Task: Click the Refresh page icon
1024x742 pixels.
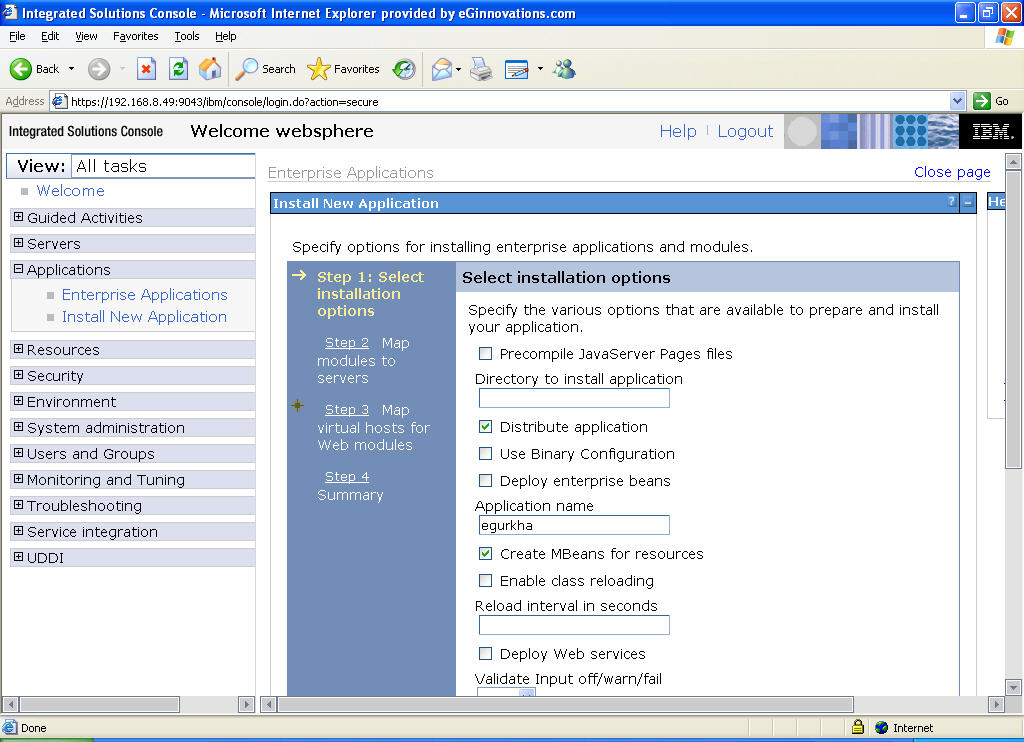Action: (178, 69)
